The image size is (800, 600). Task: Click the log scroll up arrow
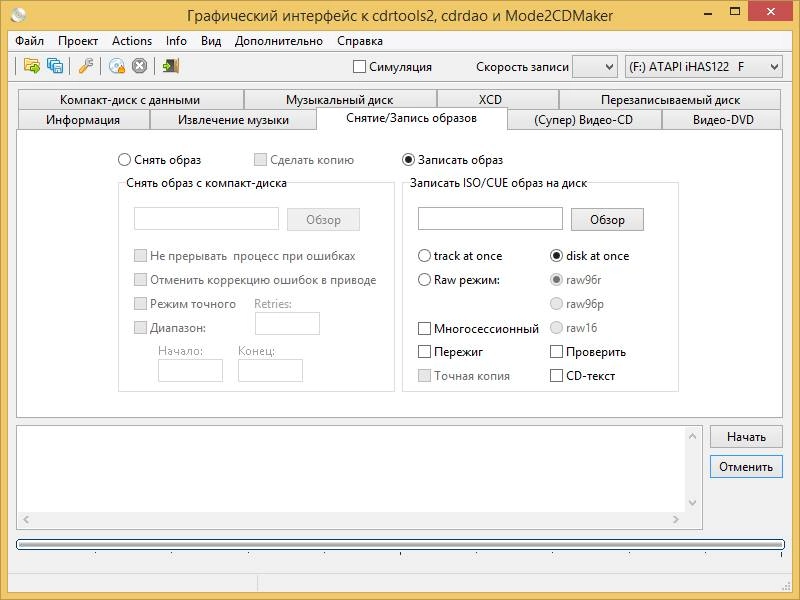(692, 436)
